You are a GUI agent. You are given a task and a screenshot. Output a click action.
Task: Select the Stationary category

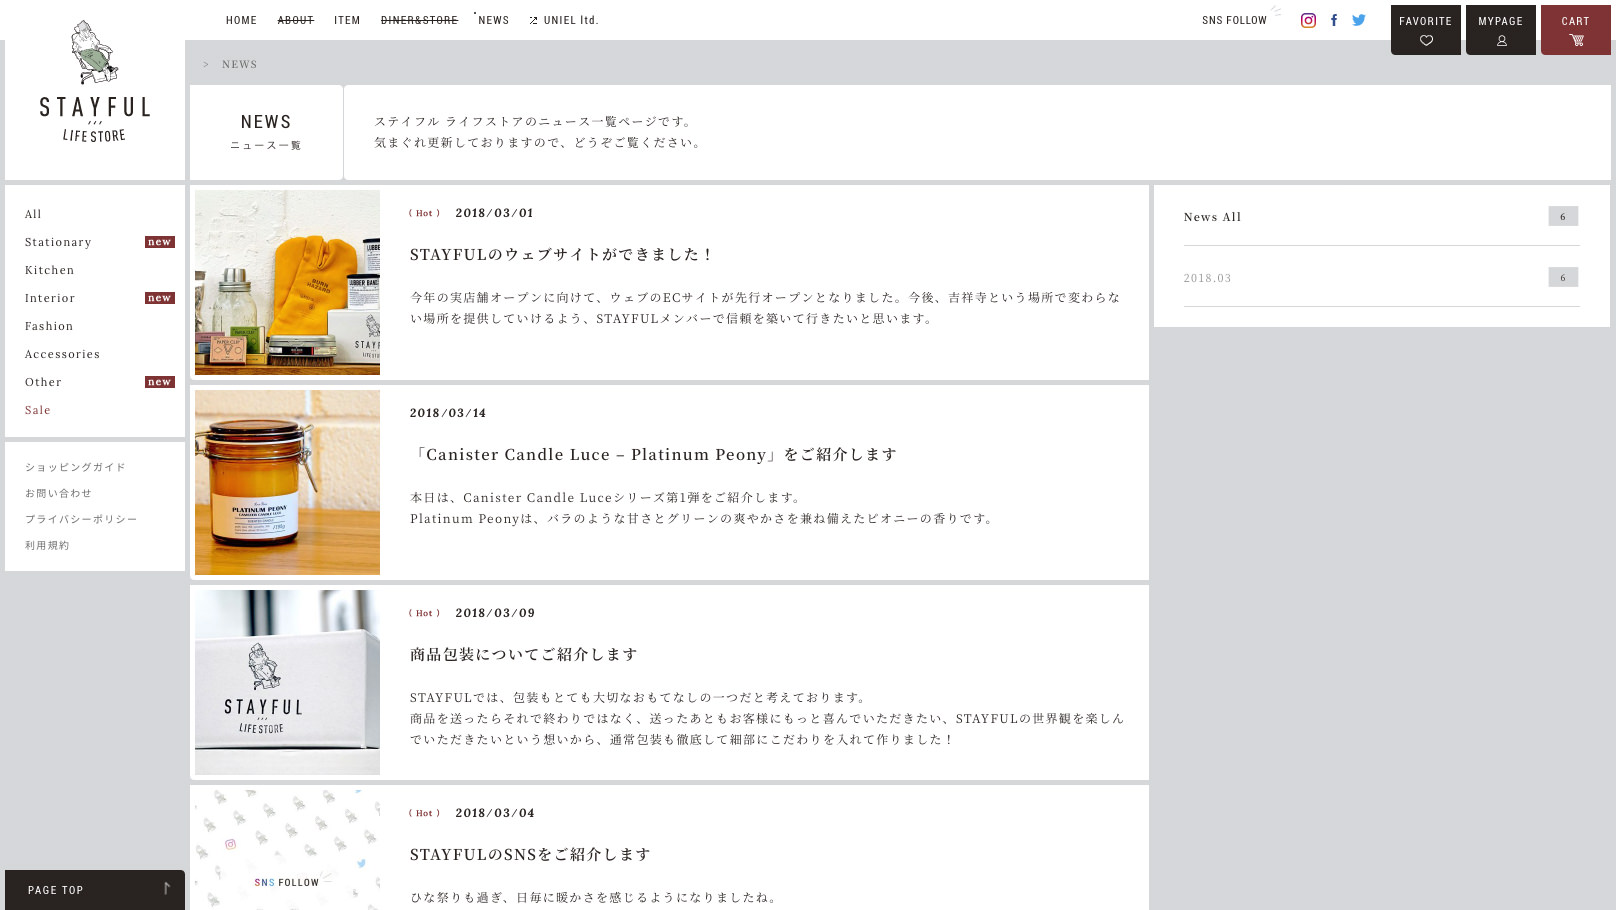(58, 242)
